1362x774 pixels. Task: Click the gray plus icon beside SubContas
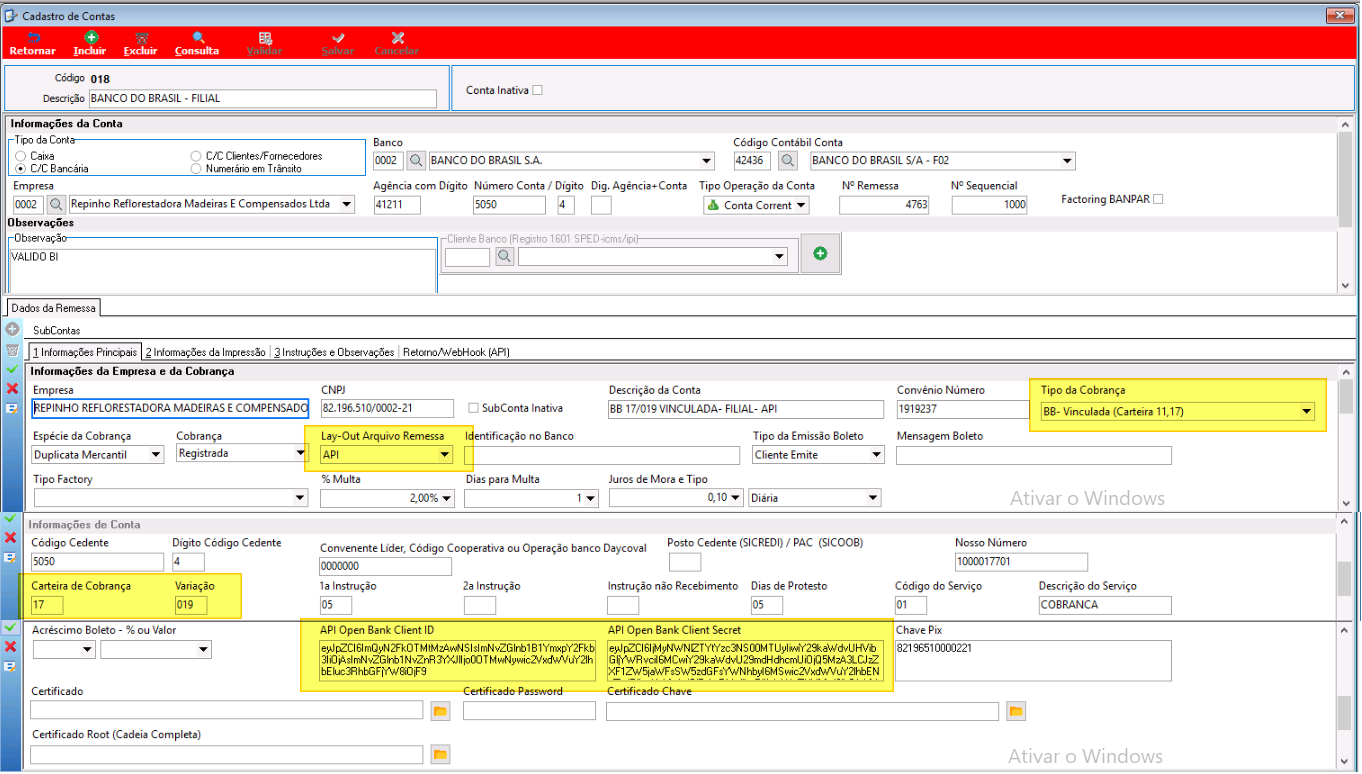point(12,329)
